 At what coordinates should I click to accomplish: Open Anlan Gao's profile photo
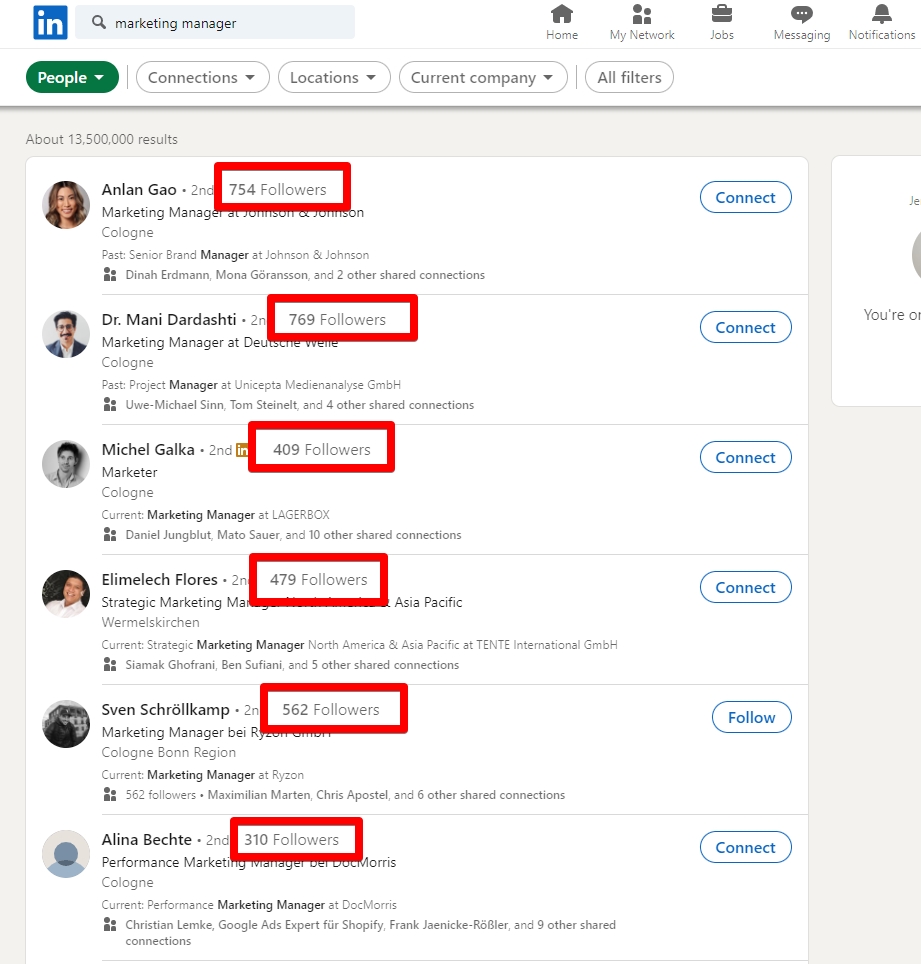click(x=66, y=205)
